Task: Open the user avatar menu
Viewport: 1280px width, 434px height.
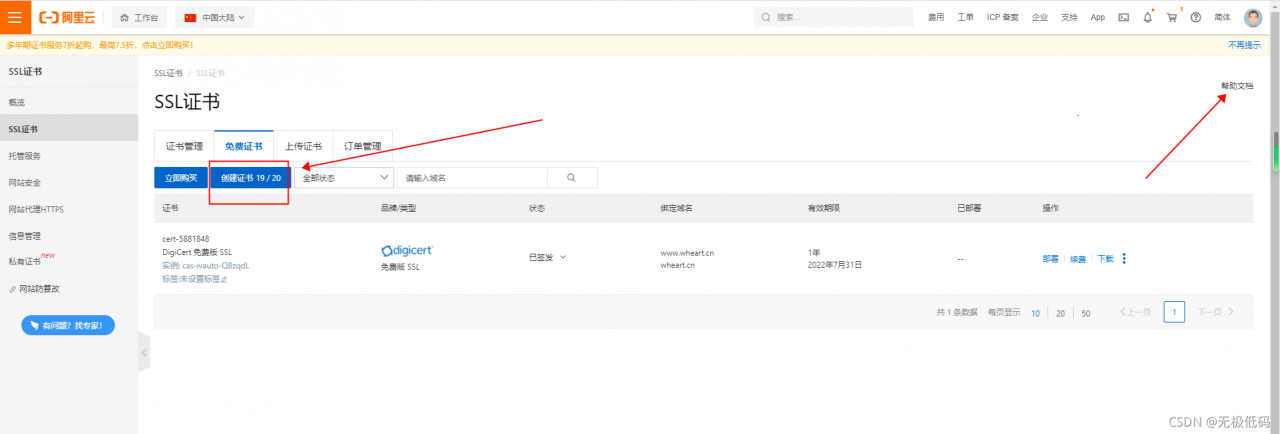Action: [x=1254, y=17]
